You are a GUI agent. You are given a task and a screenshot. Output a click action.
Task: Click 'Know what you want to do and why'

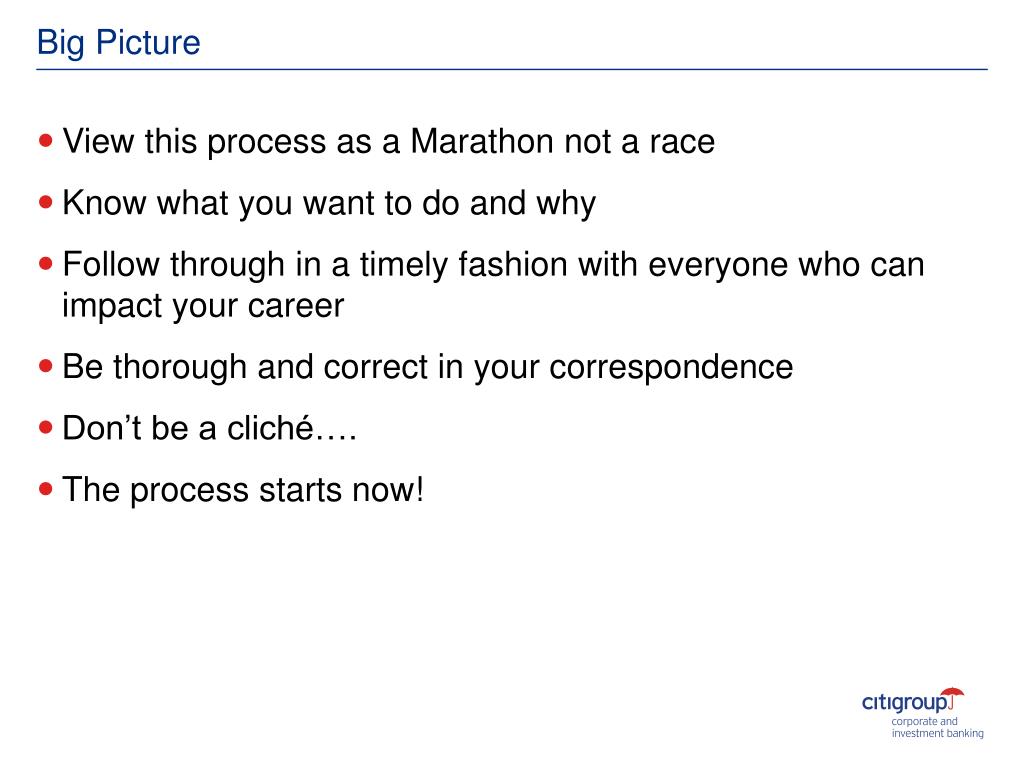(x=329, y=204)
